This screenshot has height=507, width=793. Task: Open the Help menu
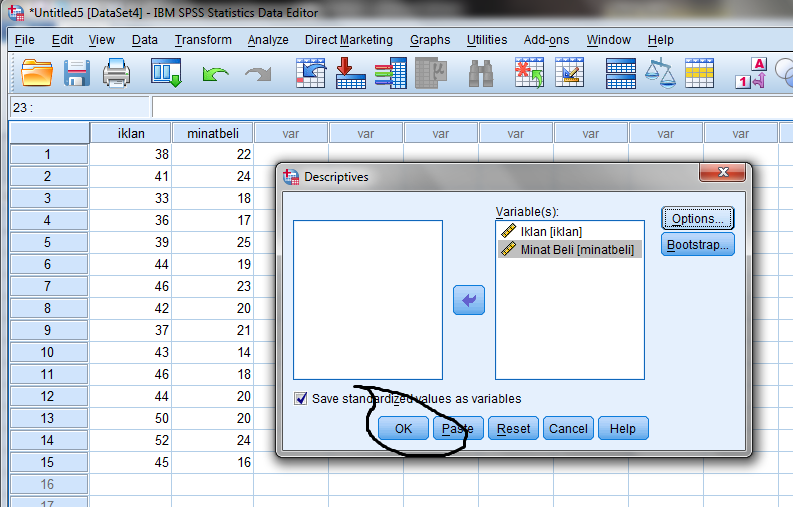point(660,39)
